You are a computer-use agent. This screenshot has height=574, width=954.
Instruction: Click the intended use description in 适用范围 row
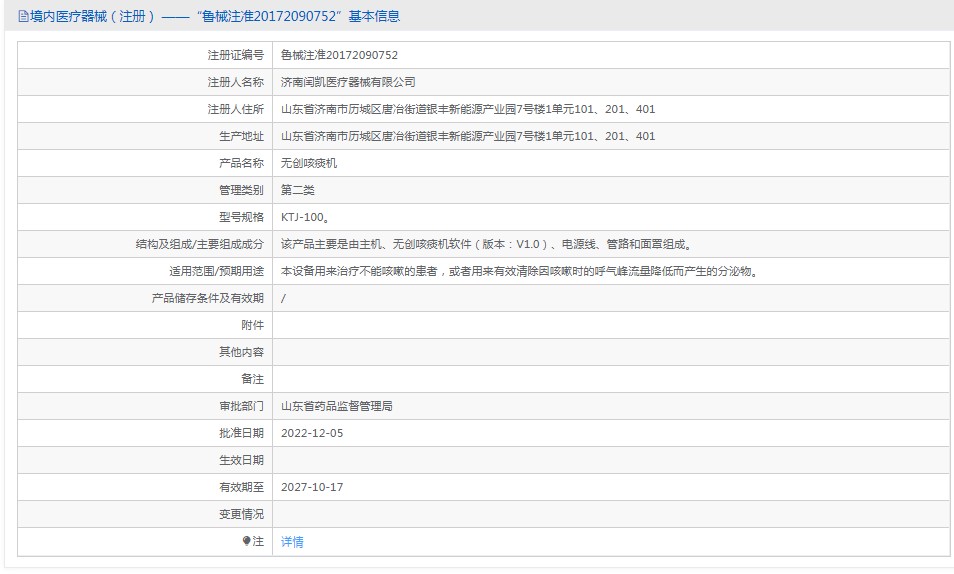click(x=517, y=272)
